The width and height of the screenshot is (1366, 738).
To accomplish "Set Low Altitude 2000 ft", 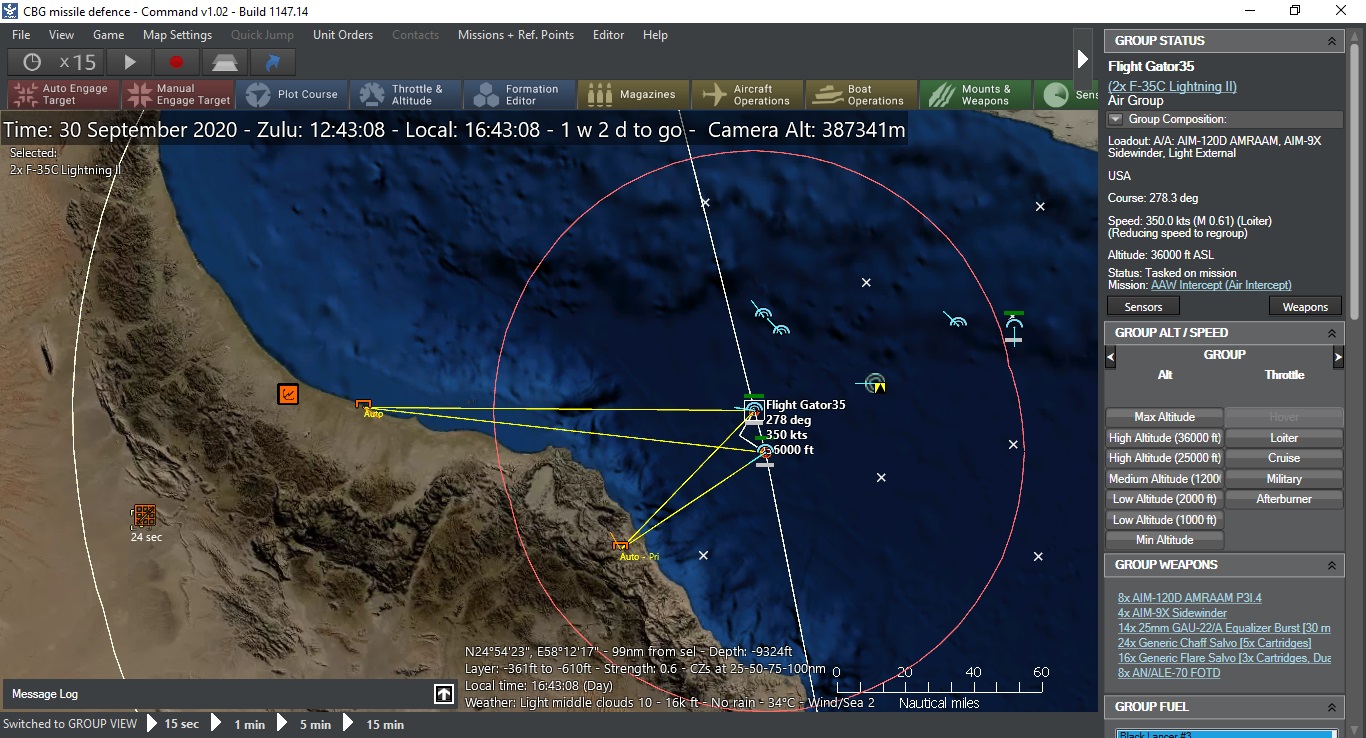I will [x=1165, y=499].
